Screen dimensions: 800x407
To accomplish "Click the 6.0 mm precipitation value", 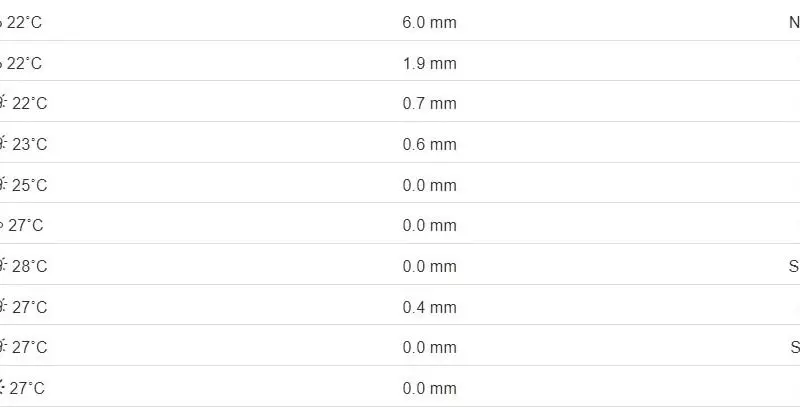I will click(x=429, y=22).
